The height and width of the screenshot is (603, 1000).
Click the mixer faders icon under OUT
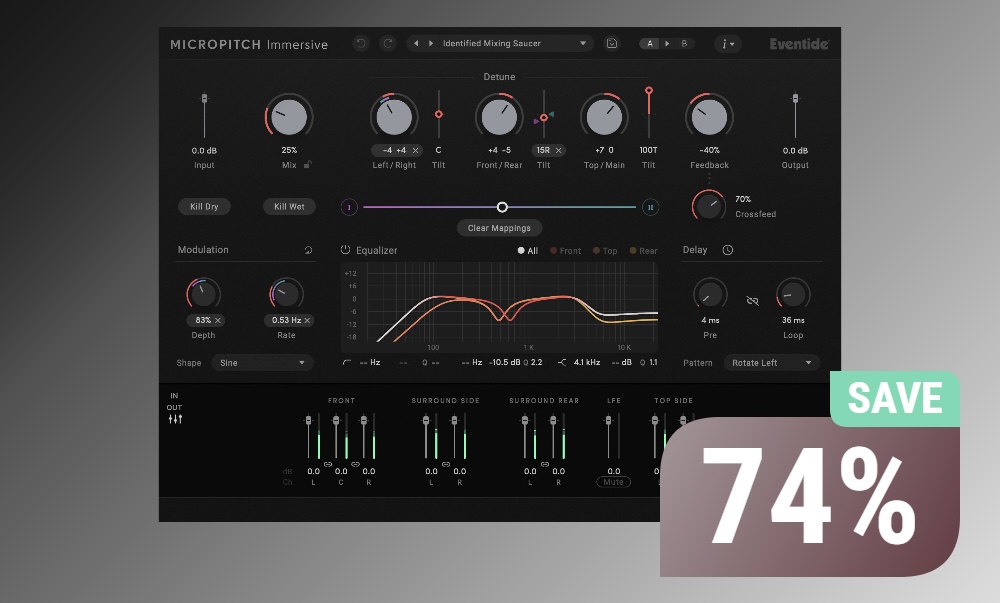[x=175, y=419]
